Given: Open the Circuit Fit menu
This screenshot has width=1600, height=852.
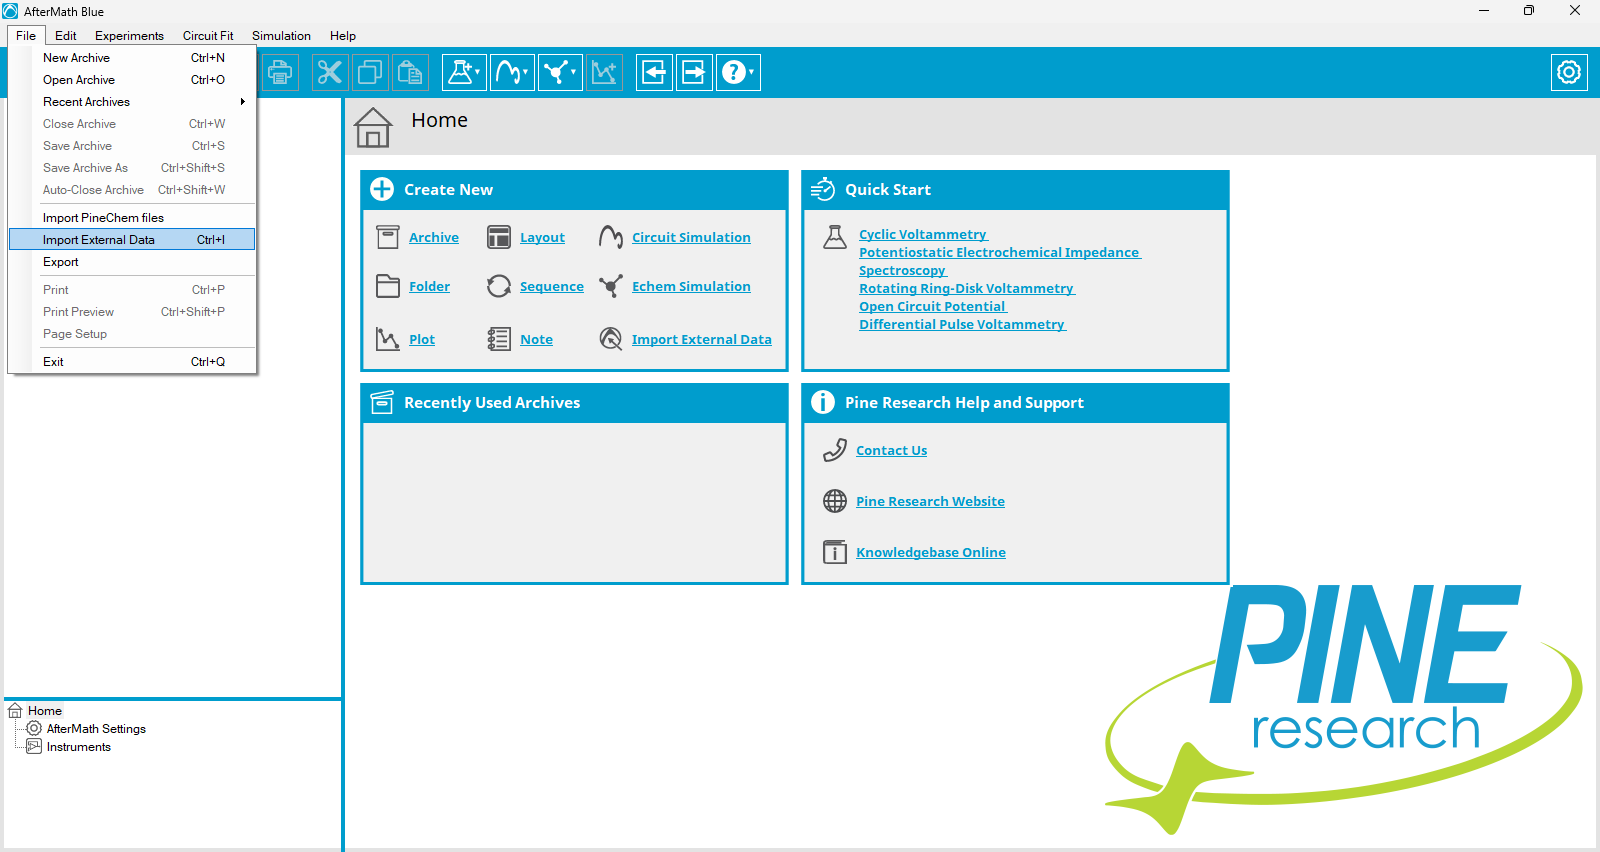Looking at the screenshot, I should [x=208, y=36].
